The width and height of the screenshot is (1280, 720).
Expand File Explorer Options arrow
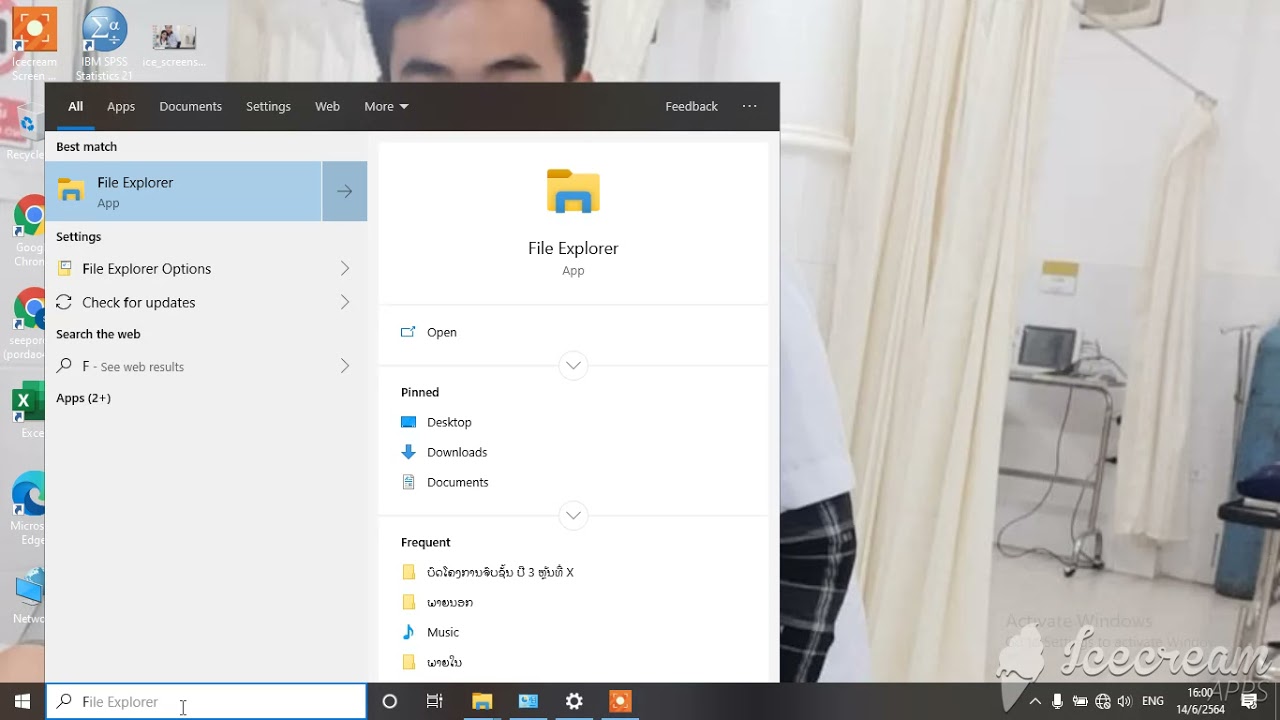click(x=345, y=268)
